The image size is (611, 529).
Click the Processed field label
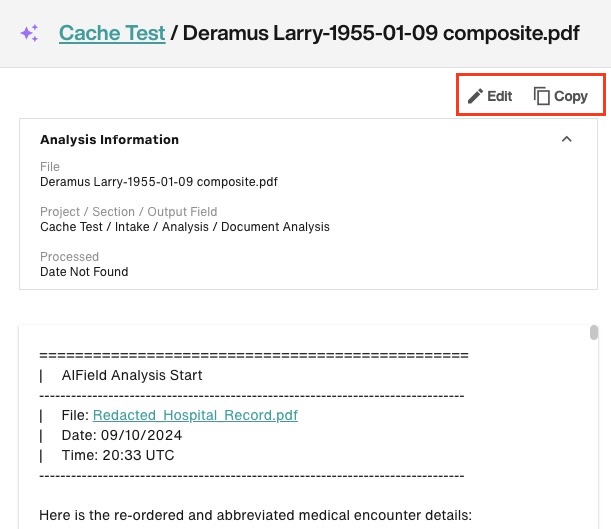click(69, 257)
